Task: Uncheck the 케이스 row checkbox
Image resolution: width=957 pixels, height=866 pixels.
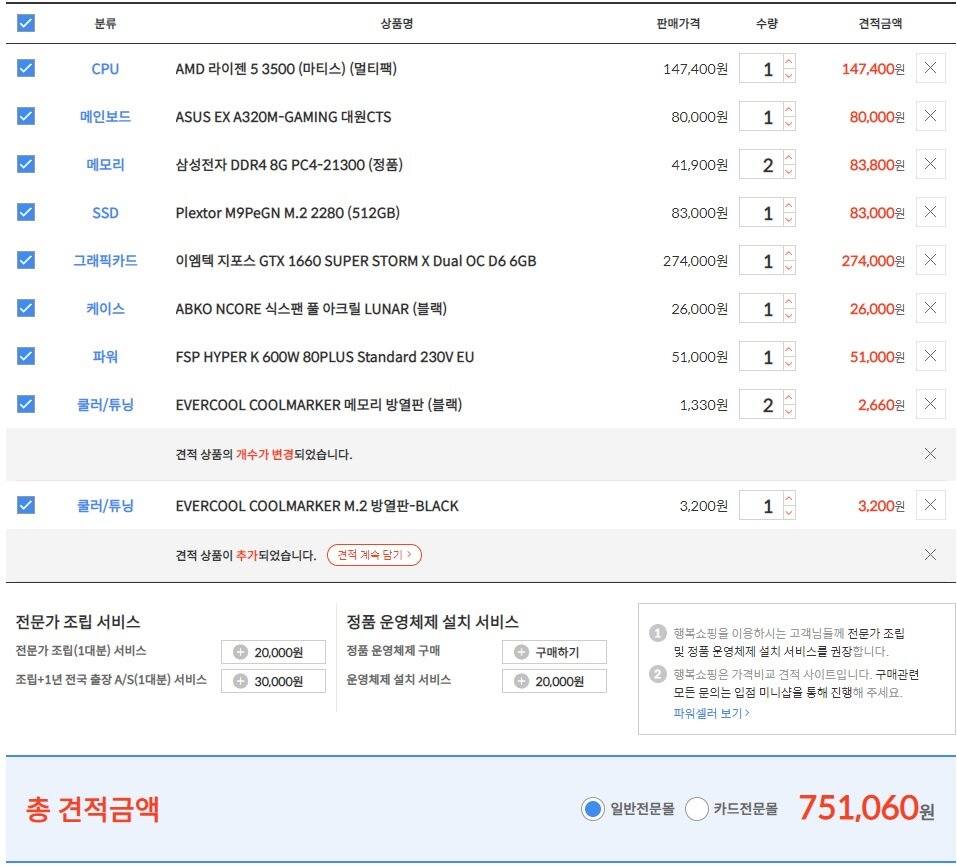Action: (x=26, y=308)
